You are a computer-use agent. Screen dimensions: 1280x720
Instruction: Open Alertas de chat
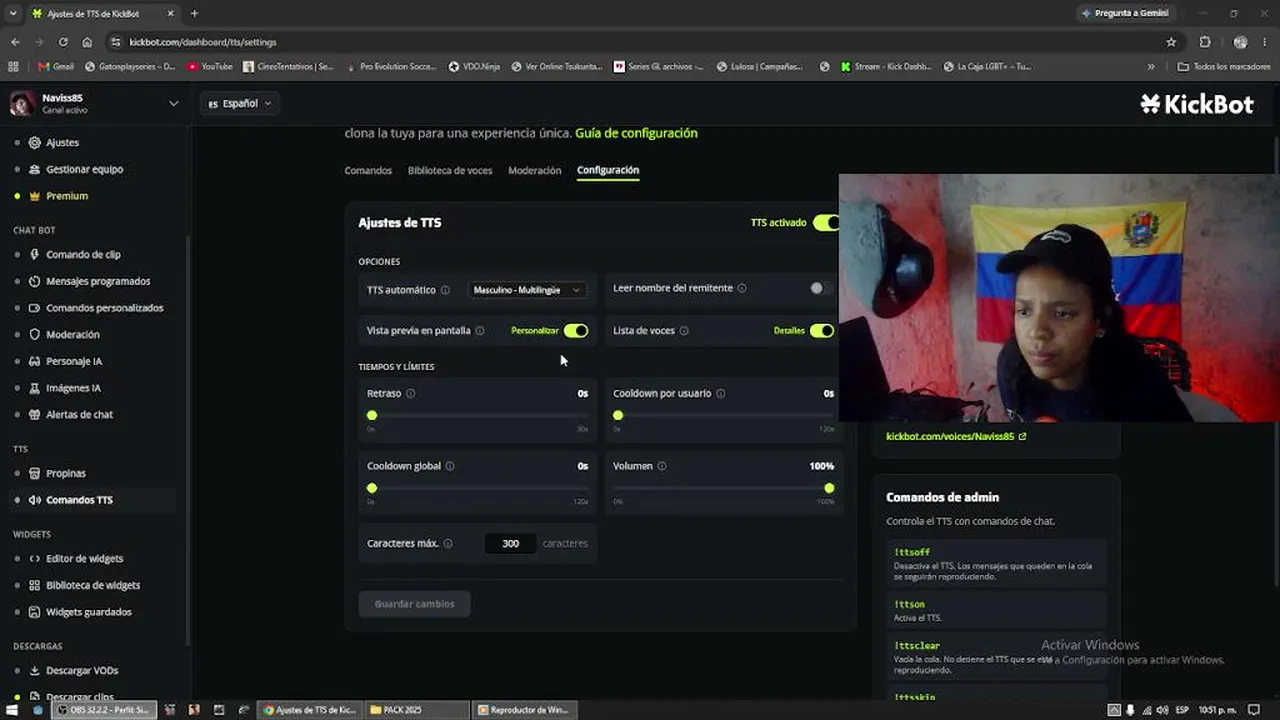(79, 415)
